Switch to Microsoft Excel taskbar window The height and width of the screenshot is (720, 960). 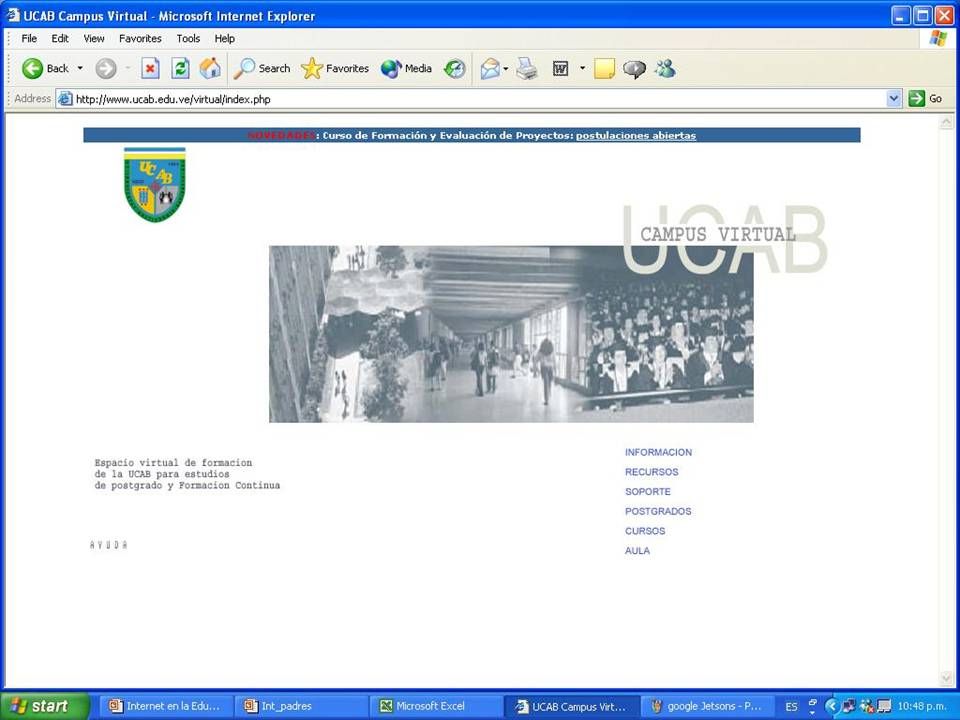click(436, 706)
